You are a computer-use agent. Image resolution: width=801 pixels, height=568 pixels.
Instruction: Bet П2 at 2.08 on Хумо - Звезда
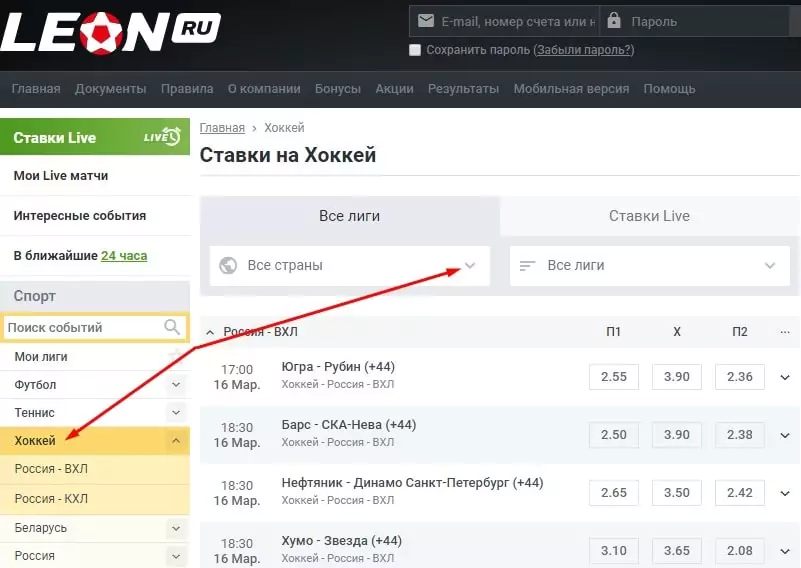coord(740,551)
